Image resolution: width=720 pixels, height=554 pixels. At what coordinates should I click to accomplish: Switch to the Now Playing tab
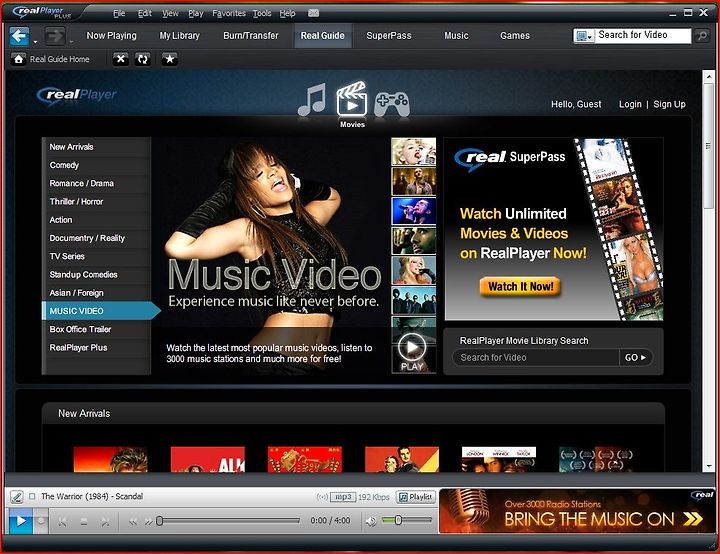[112, 35]
